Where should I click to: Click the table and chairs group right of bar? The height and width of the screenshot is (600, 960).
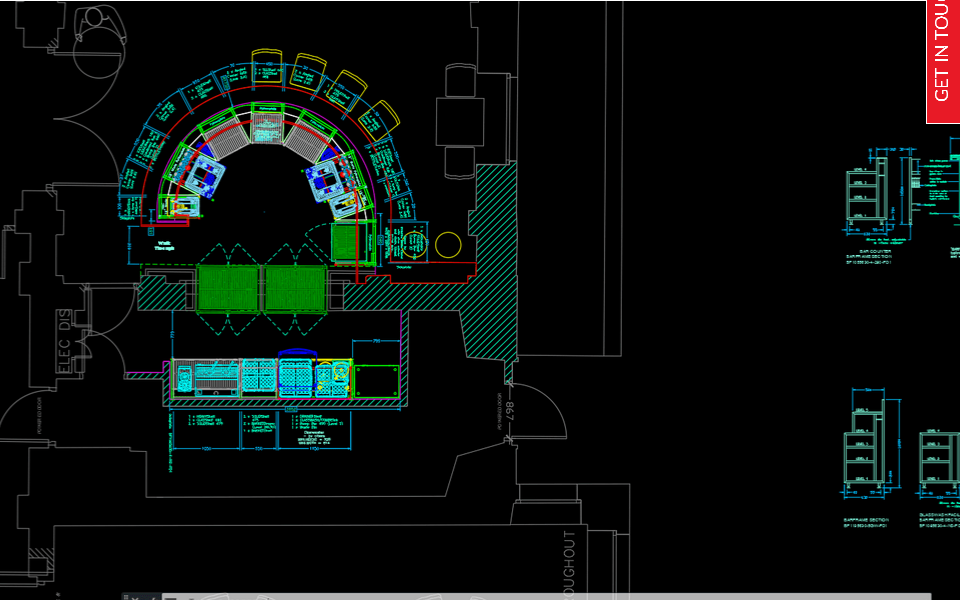[460, 119]
